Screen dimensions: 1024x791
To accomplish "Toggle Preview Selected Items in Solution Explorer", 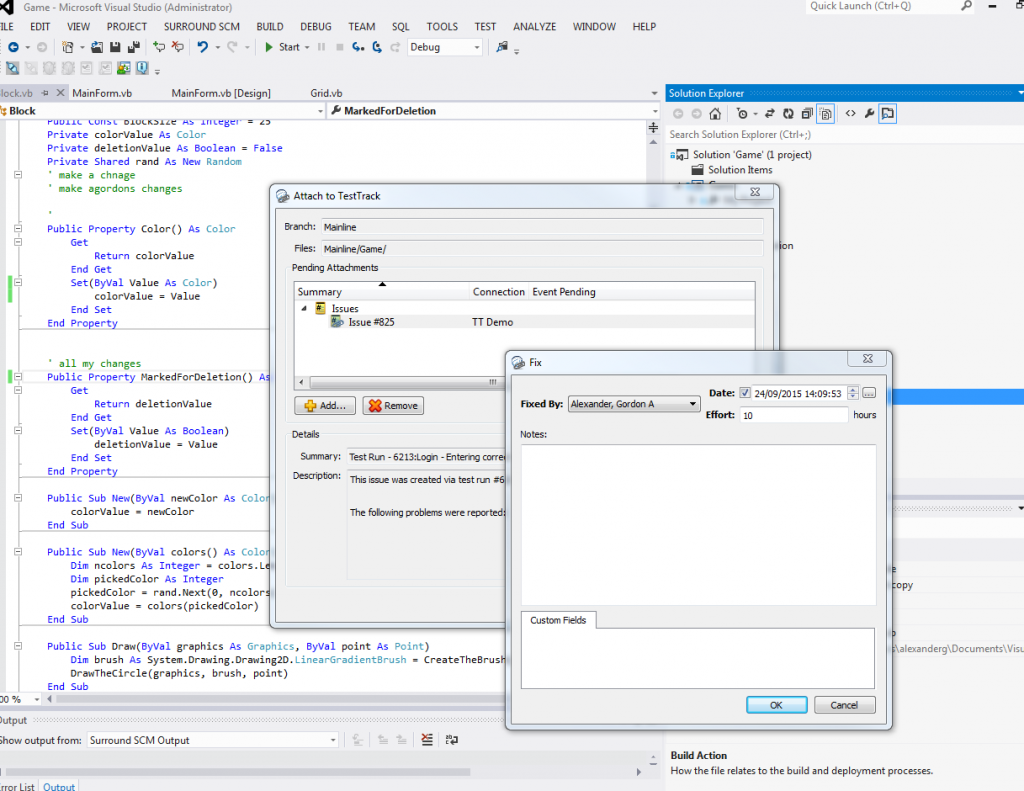I will pyautogui.click(x=888, y=114).
